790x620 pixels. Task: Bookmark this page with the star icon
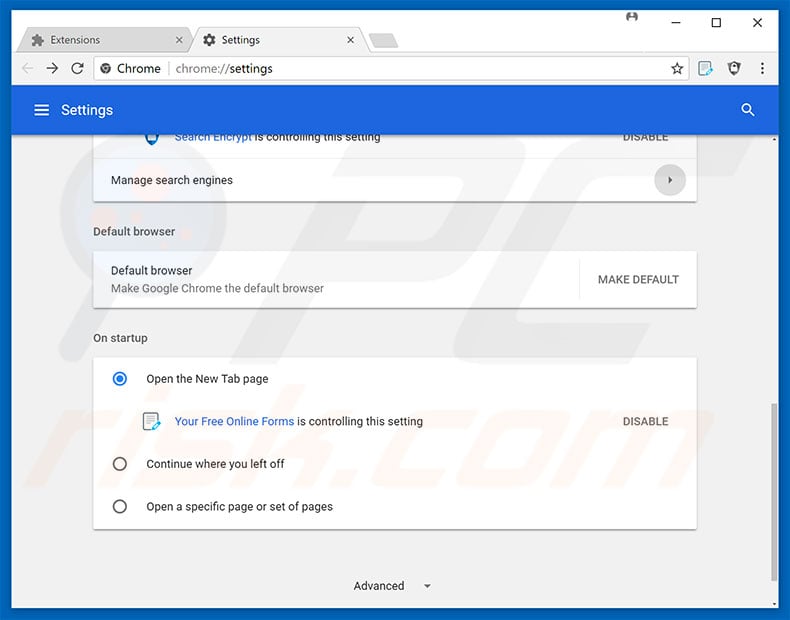point(677,68)
